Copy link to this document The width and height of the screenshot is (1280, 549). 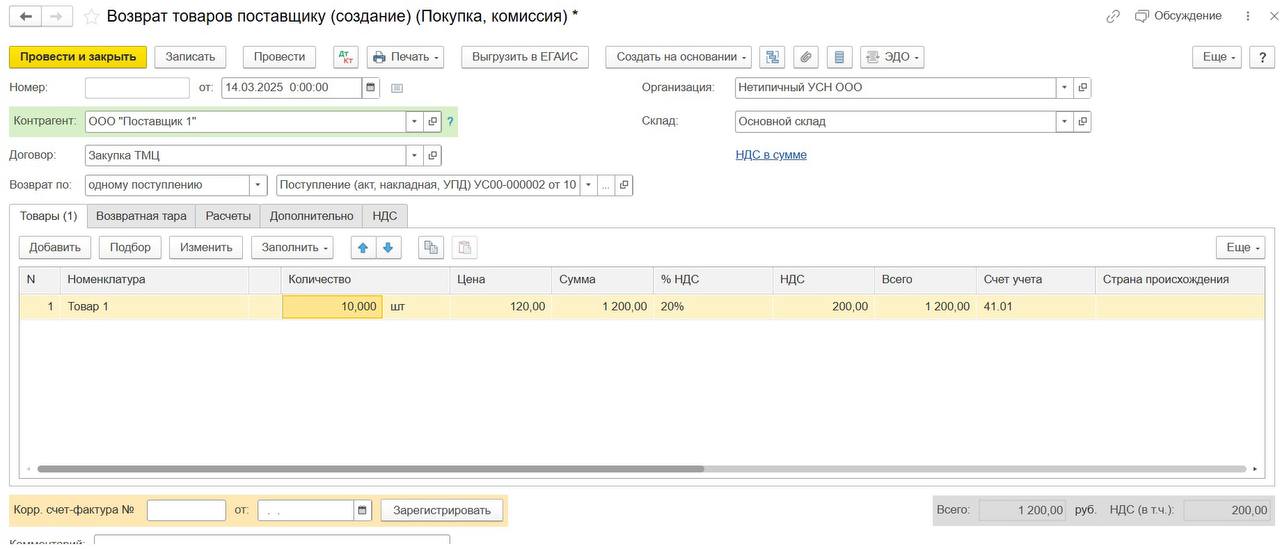pyautogui.click(x=1113, y=16)
